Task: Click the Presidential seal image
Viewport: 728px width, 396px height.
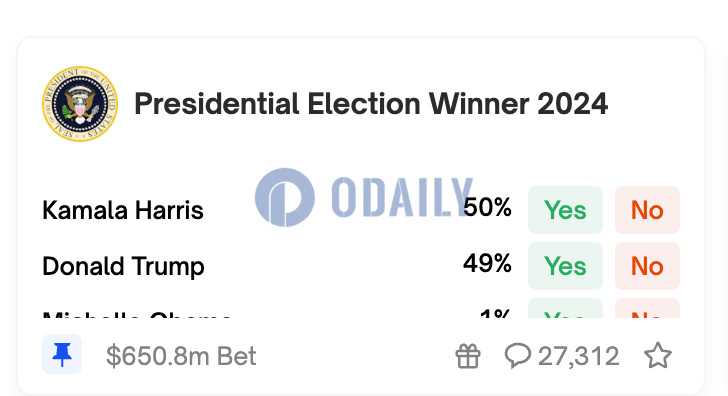Action: (80, 104)
